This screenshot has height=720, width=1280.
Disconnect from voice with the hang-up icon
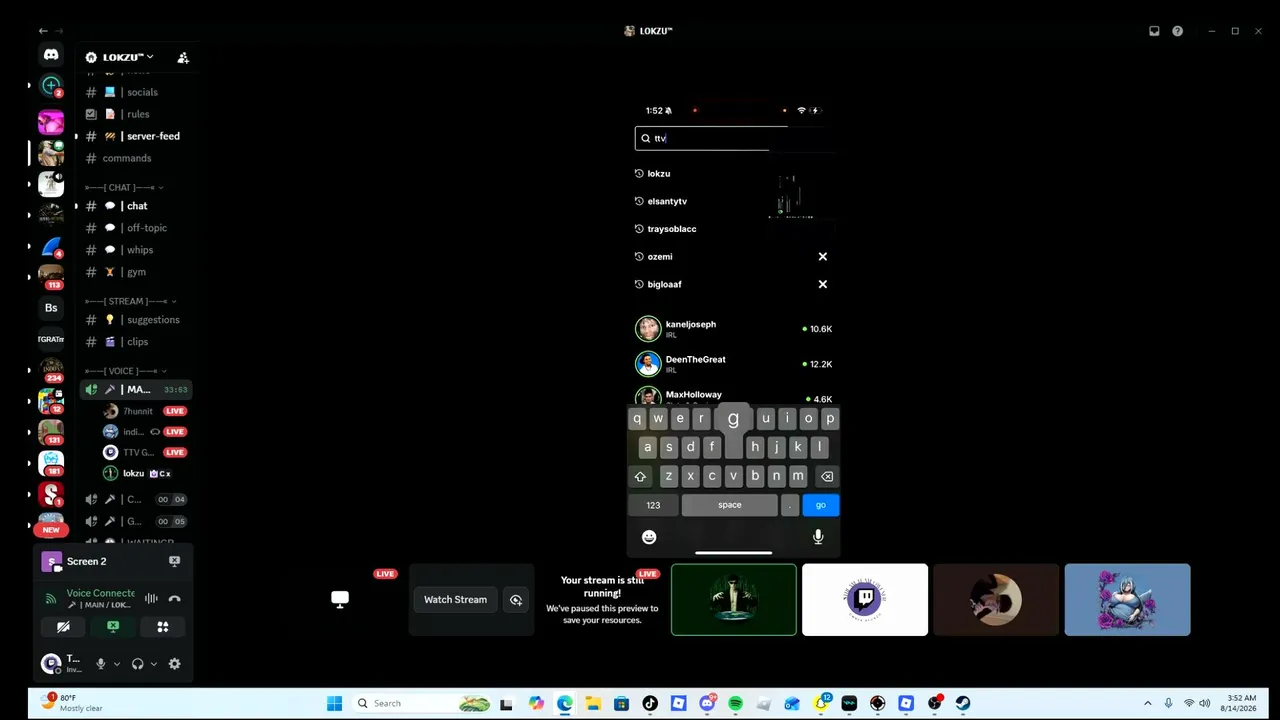pyautogui.click(x=174, y=599)
